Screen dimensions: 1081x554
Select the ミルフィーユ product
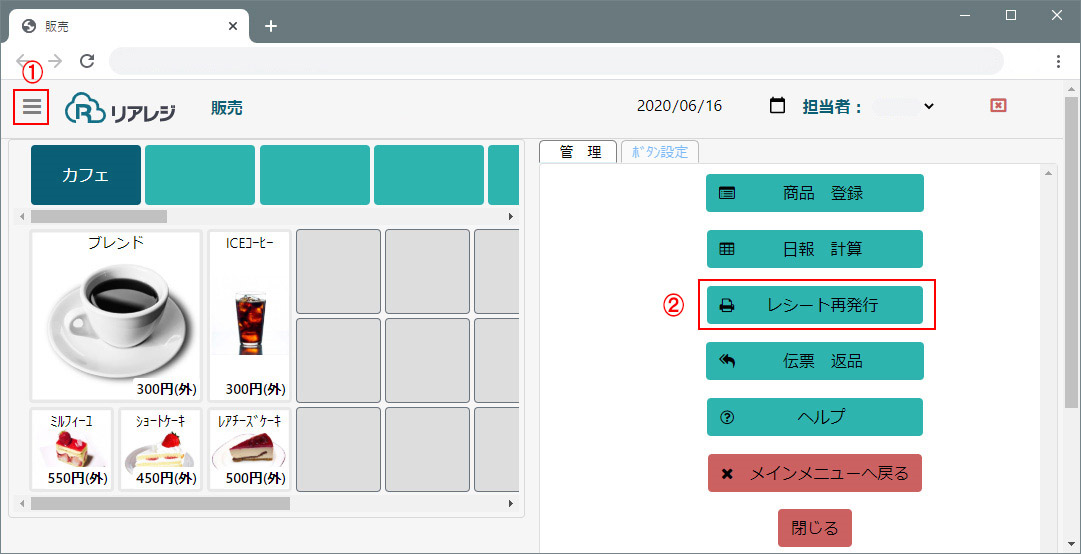[x=72, y=449]
